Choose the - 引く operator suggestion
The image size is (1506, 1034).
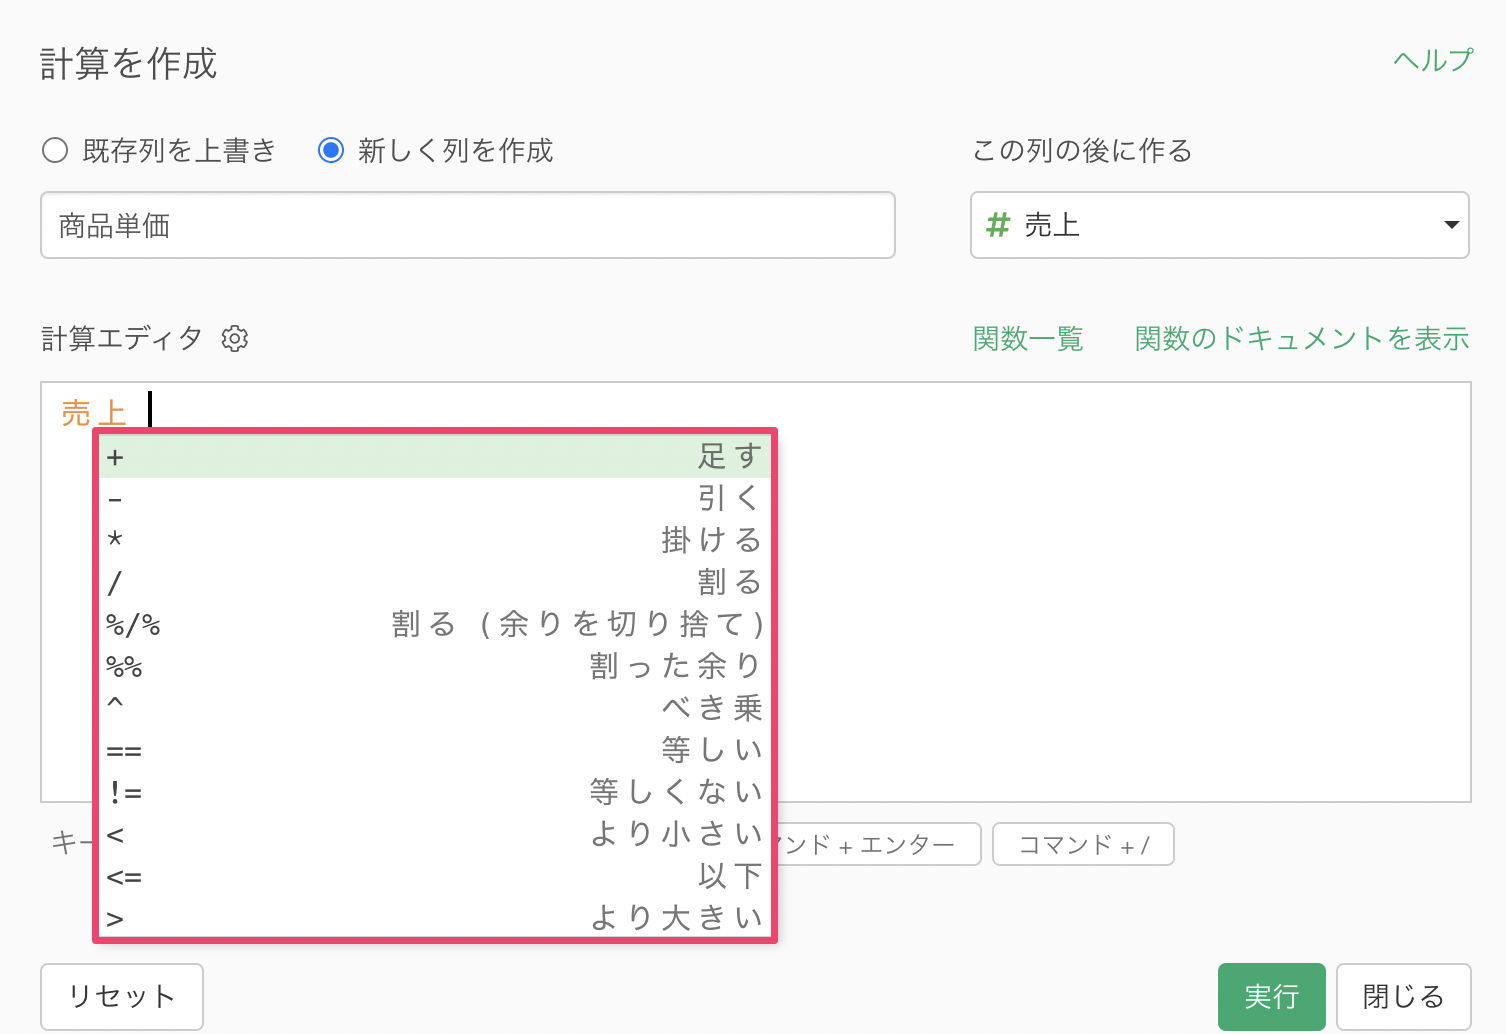[435, 498]
